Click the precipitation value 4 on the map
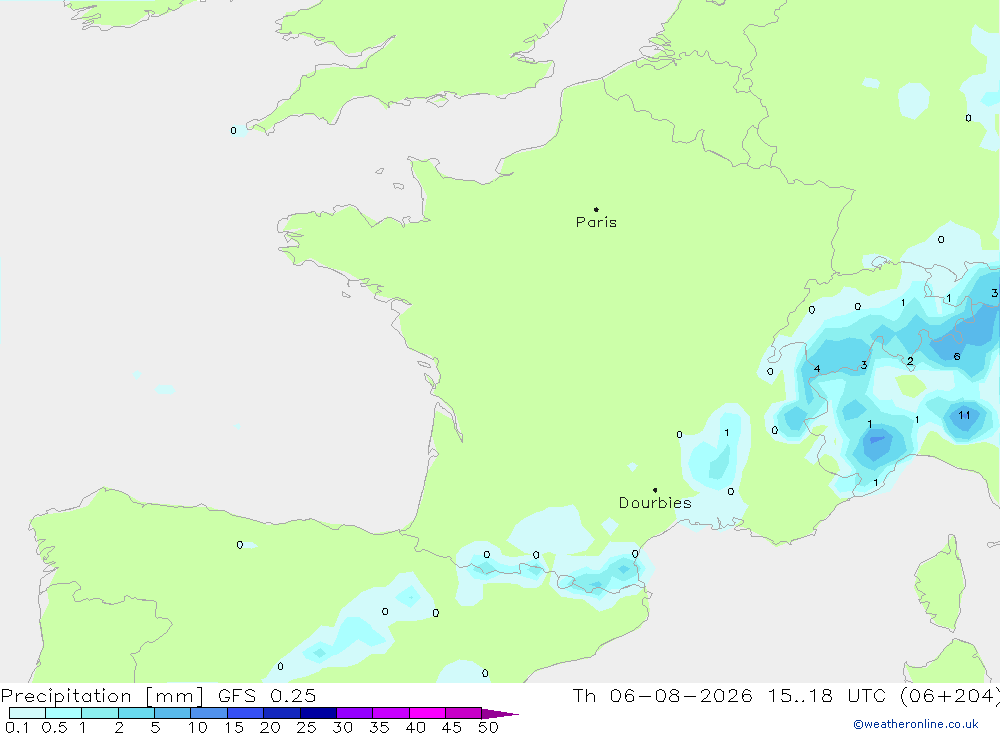The image size is (1000, 733). pos(817,369)
